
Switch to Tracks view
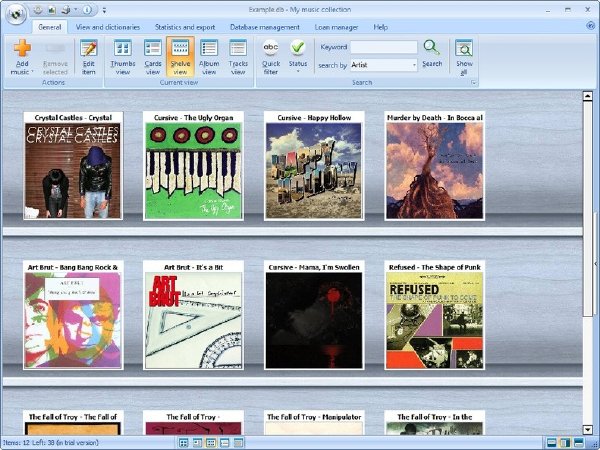(238, 57)
